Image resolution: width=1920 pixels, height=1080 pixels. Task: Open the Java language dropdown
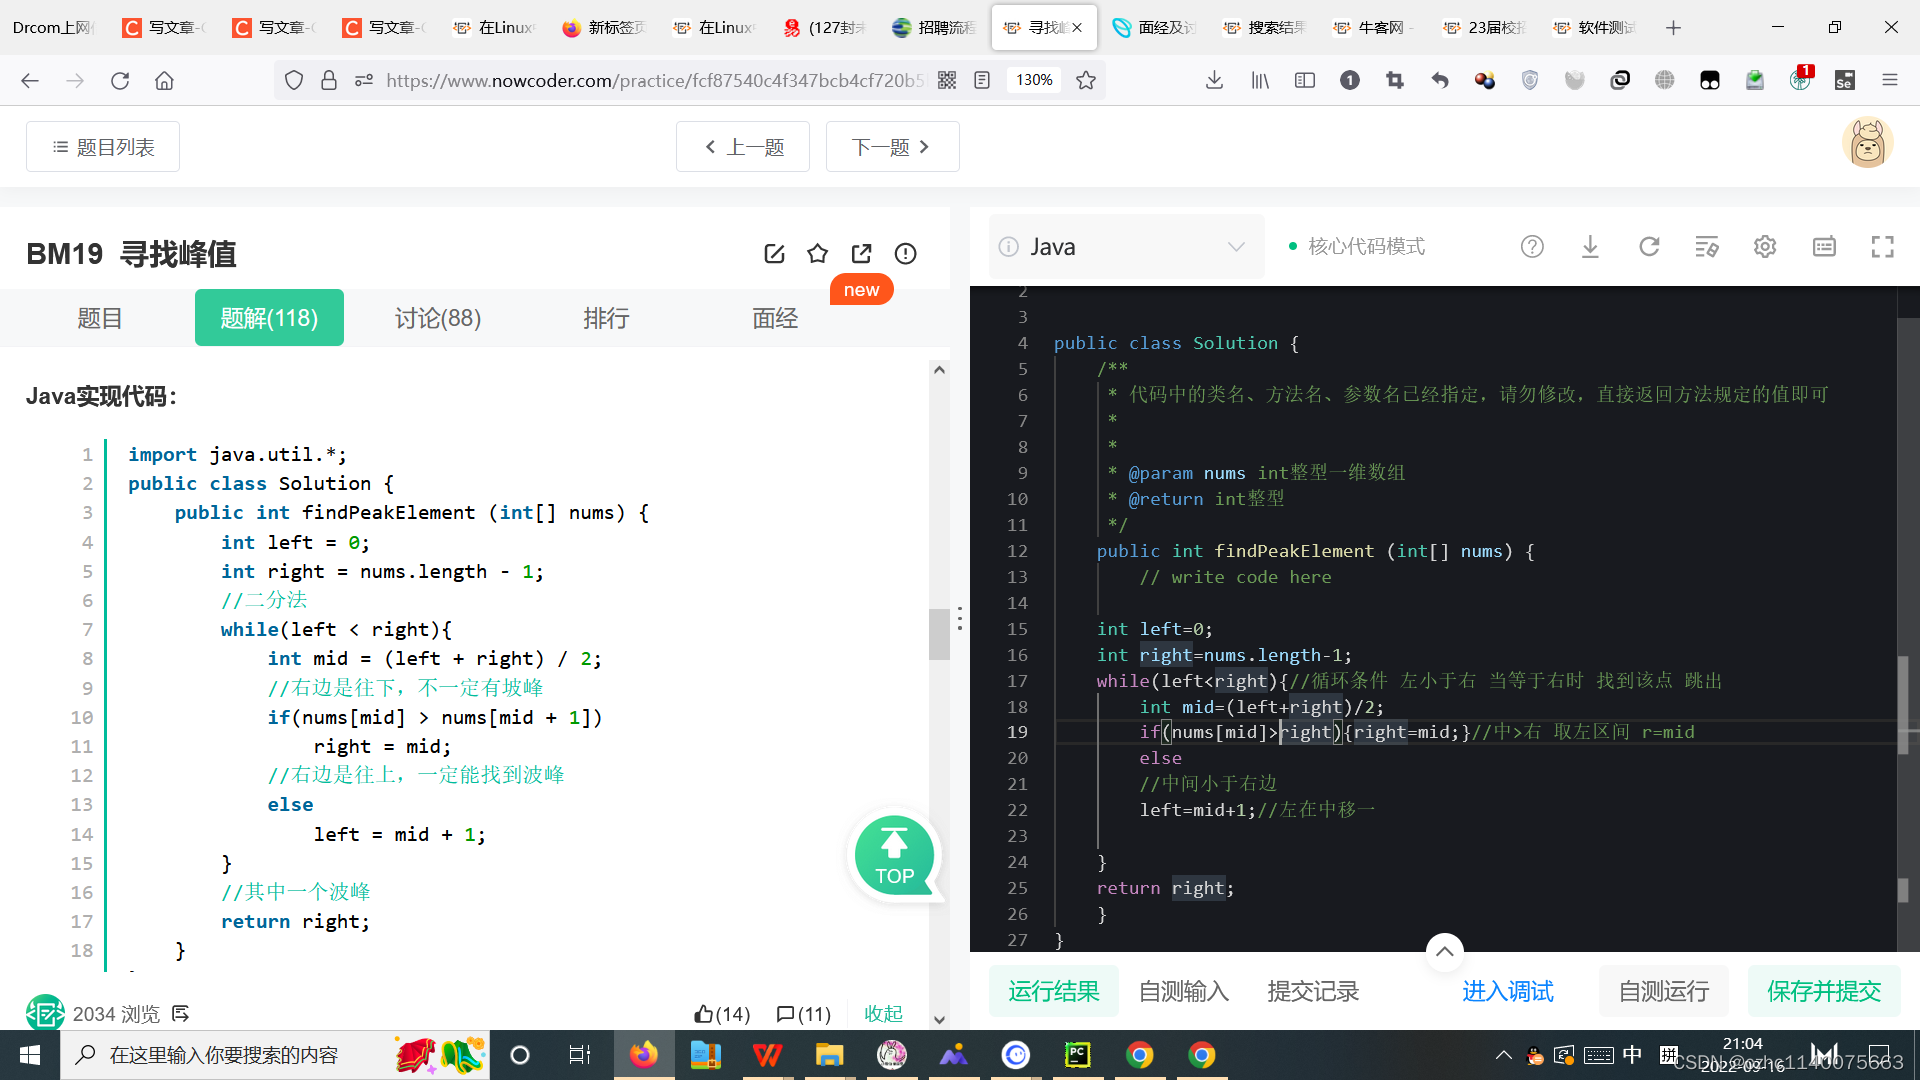coord(1127,247)
